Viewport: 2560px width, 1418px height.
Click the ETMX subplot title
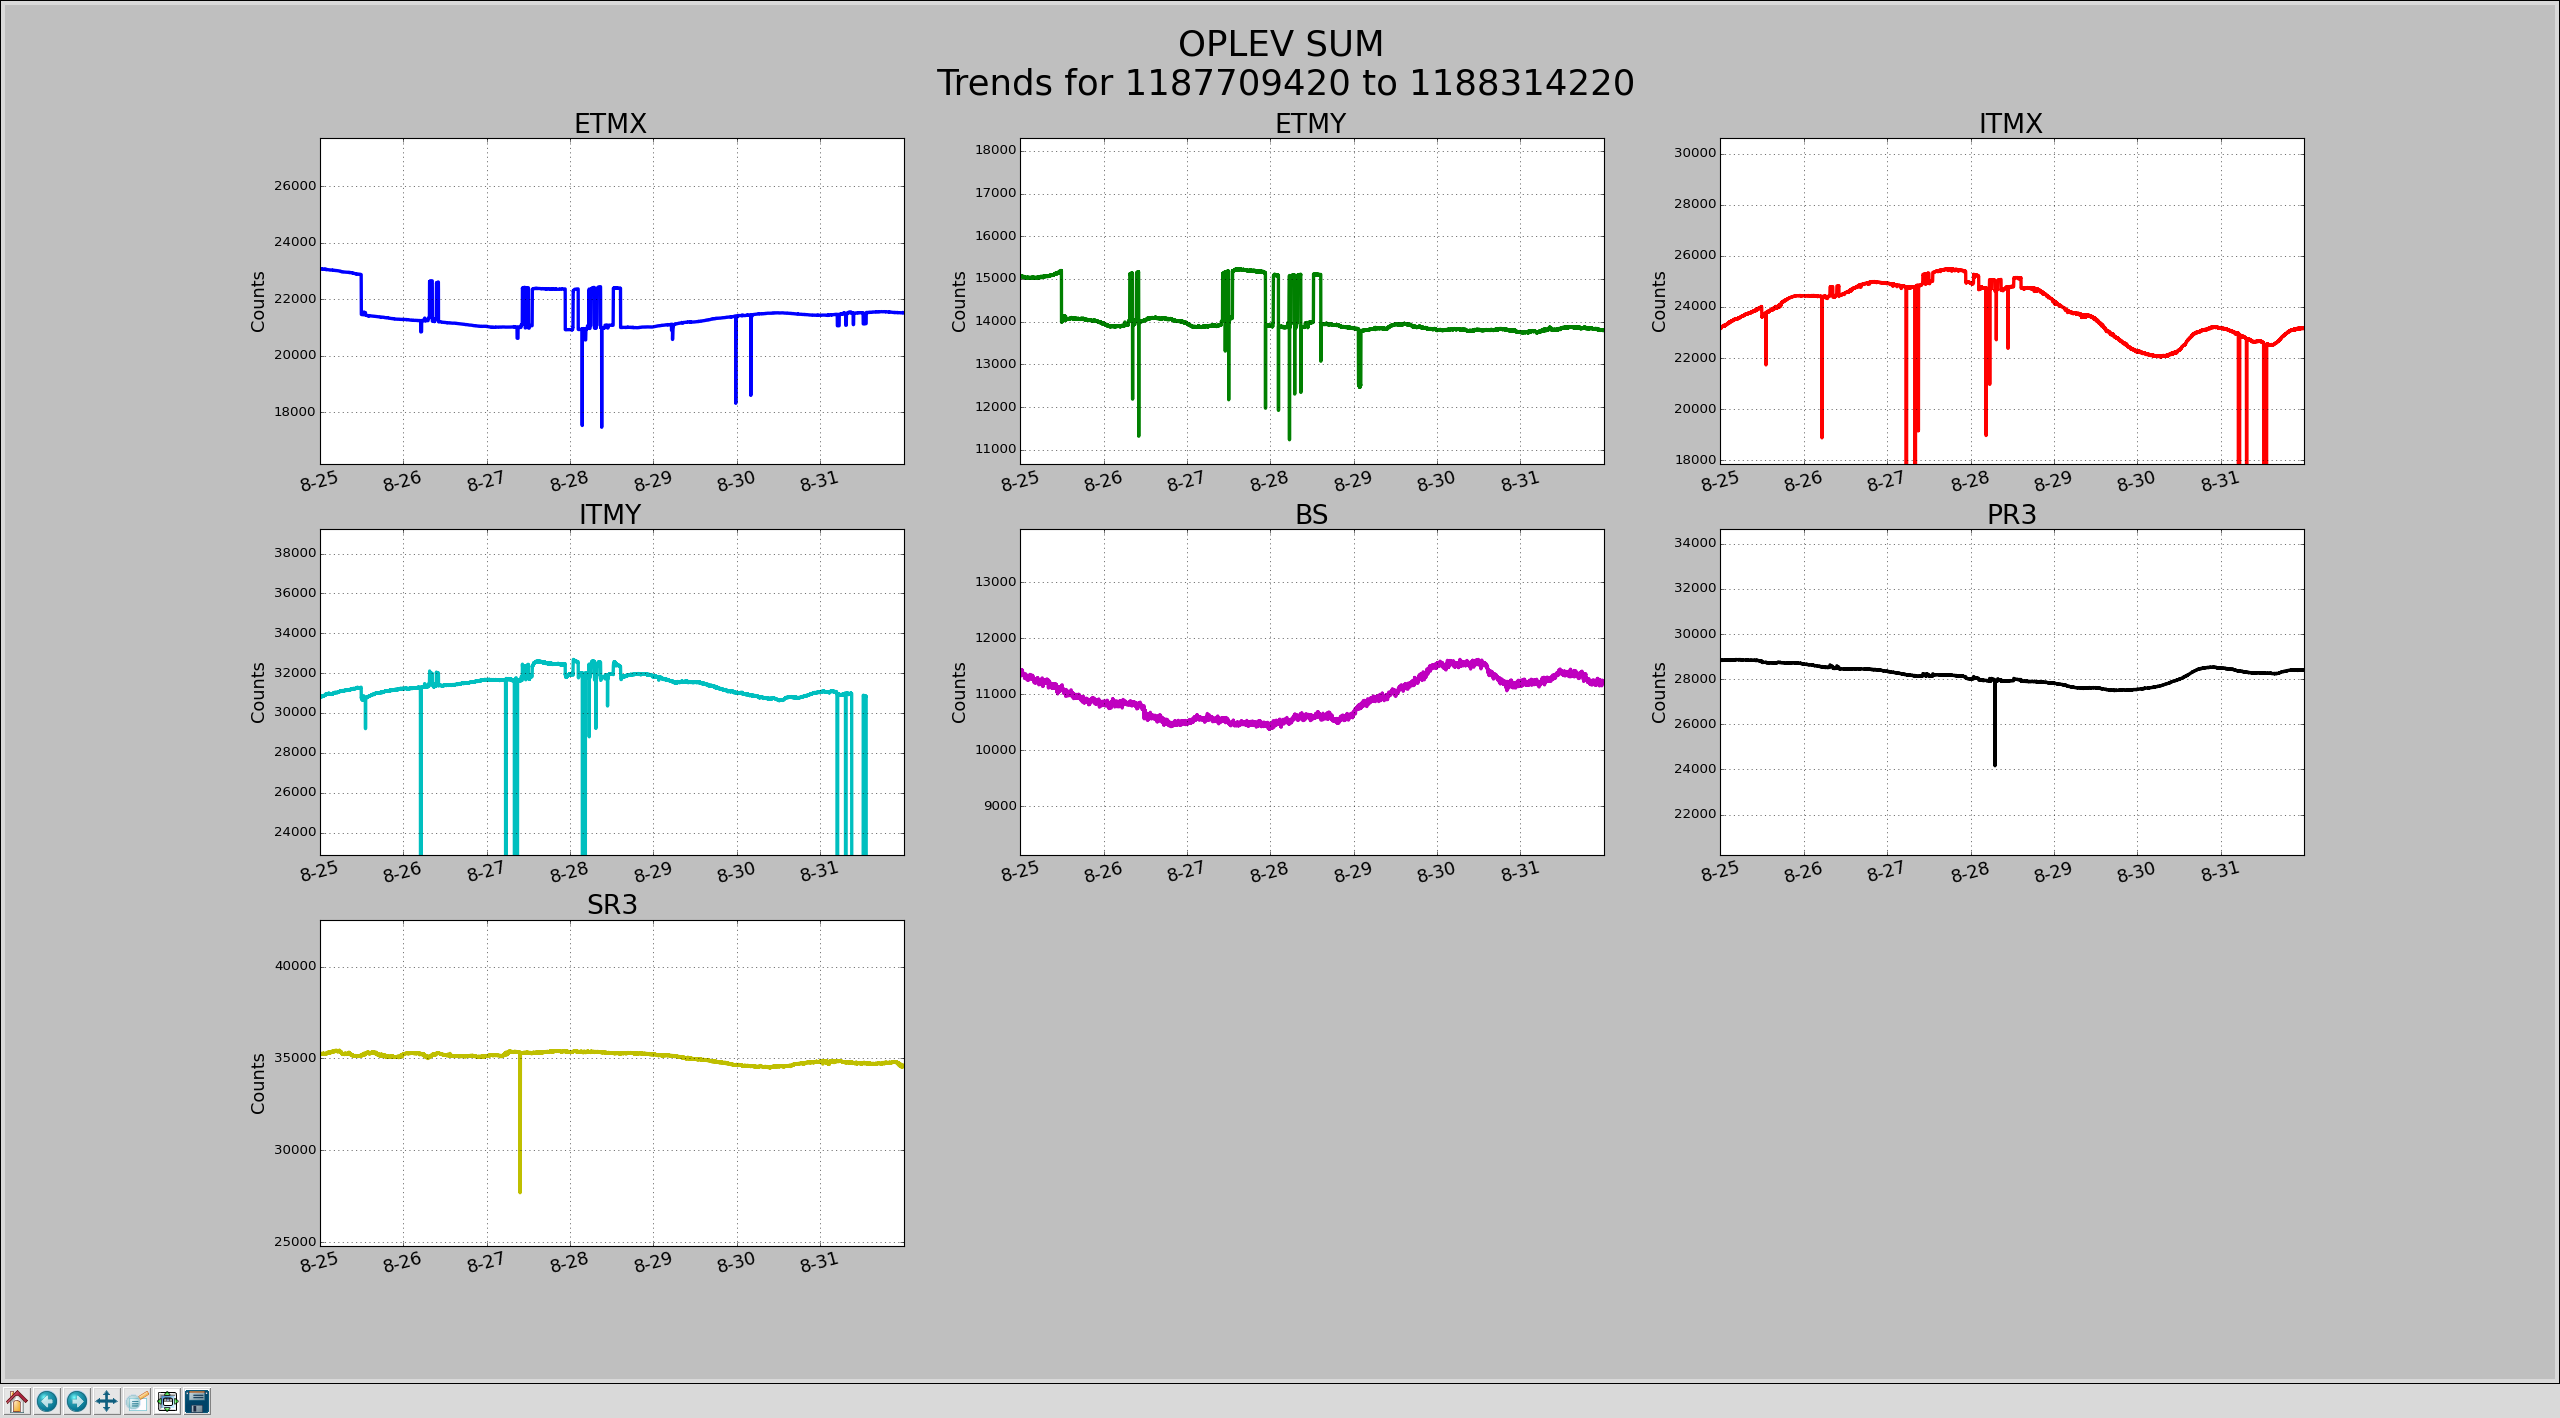point(610,124)
